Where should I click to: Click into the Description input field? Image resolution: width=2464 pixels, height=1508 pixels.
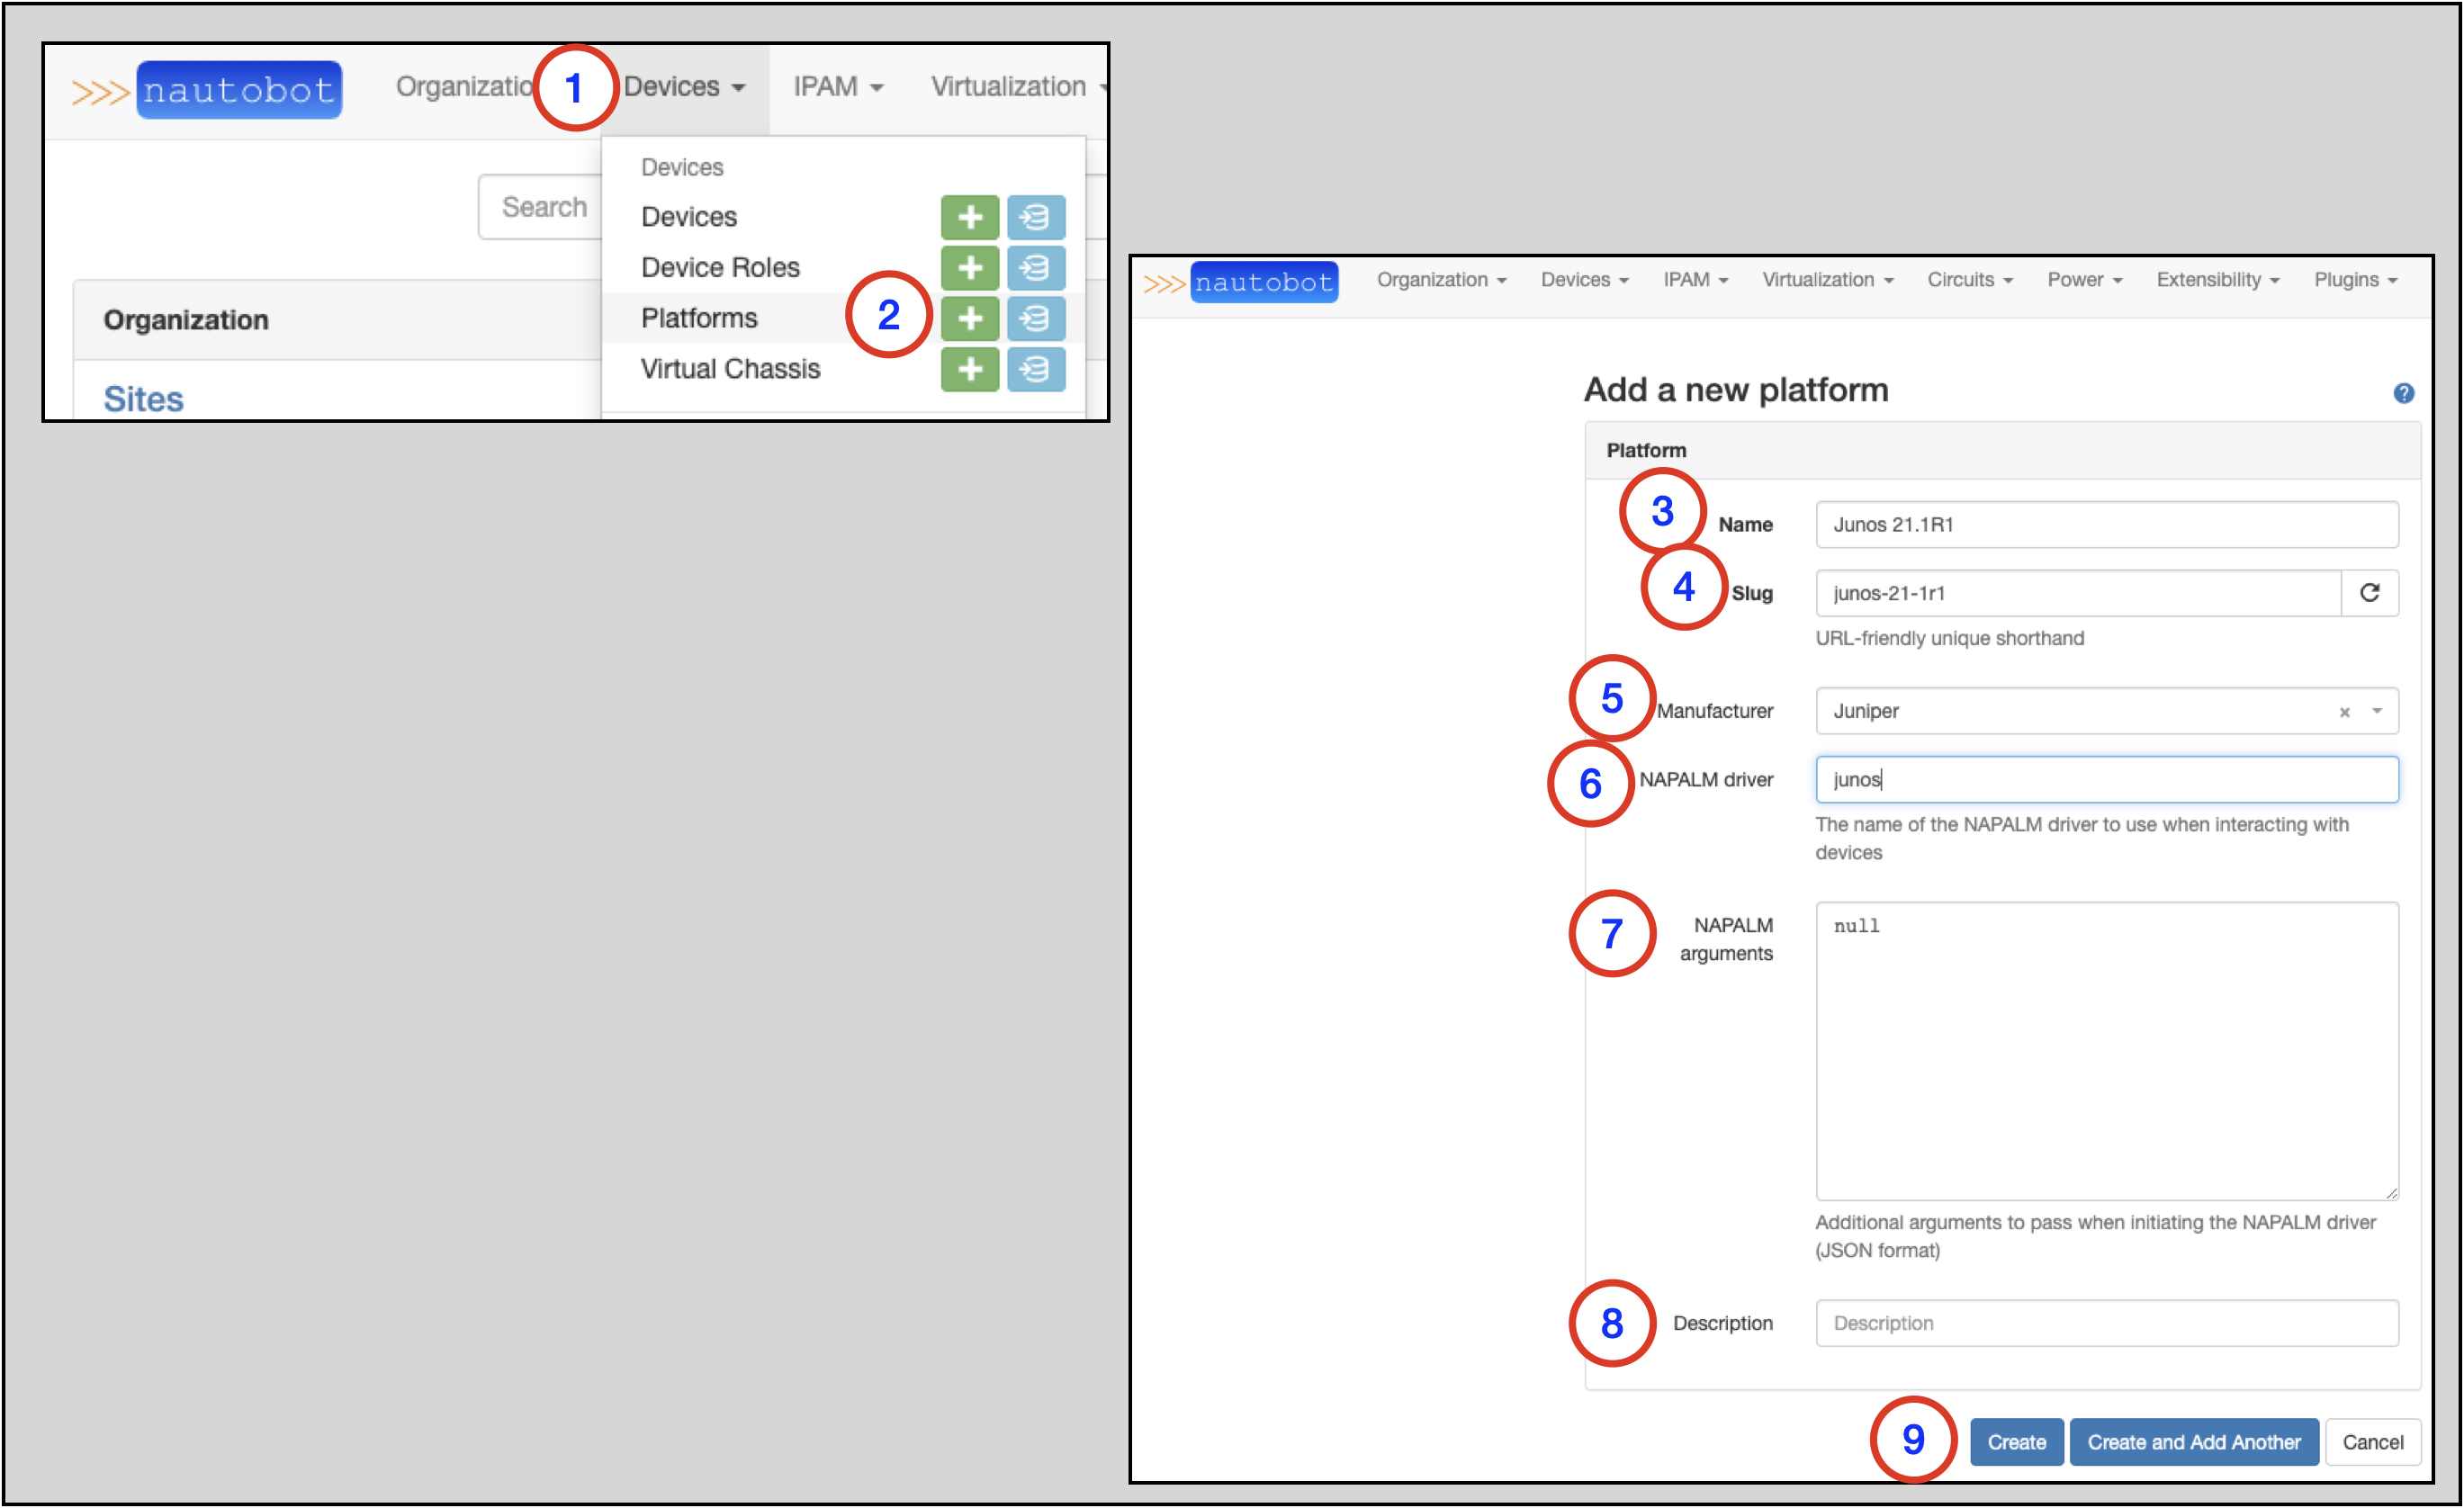pyautogui.click(x=2106, y=1323)
